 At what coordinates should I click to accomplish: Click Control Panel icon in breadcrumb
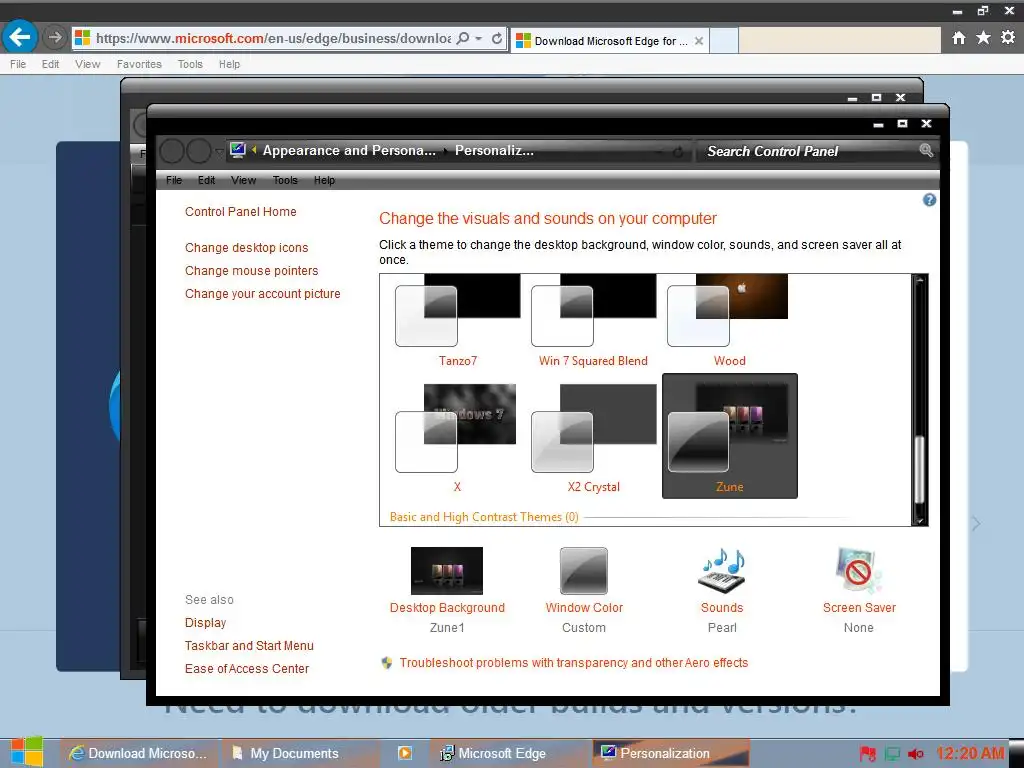[238, 150]
